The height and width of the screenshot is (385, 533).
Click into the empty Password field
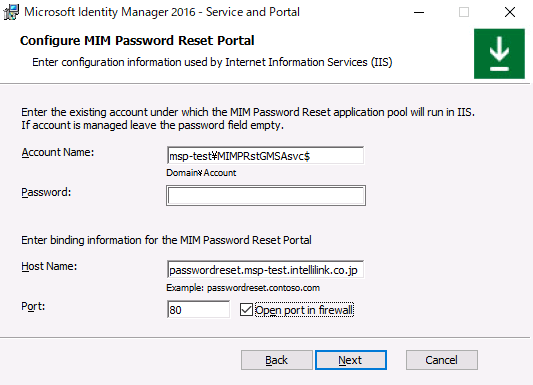click(266, 195)
